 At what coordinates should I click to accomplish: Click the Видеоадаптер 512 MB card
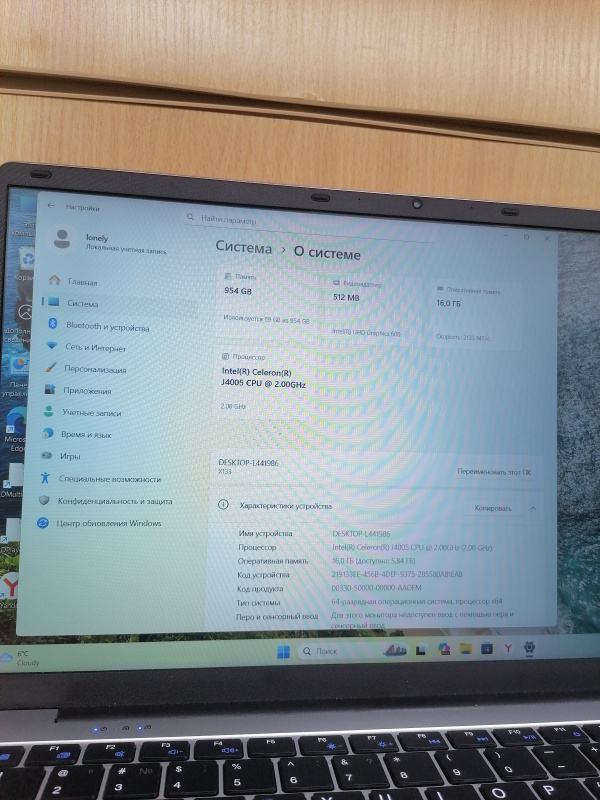coord(378,308)
